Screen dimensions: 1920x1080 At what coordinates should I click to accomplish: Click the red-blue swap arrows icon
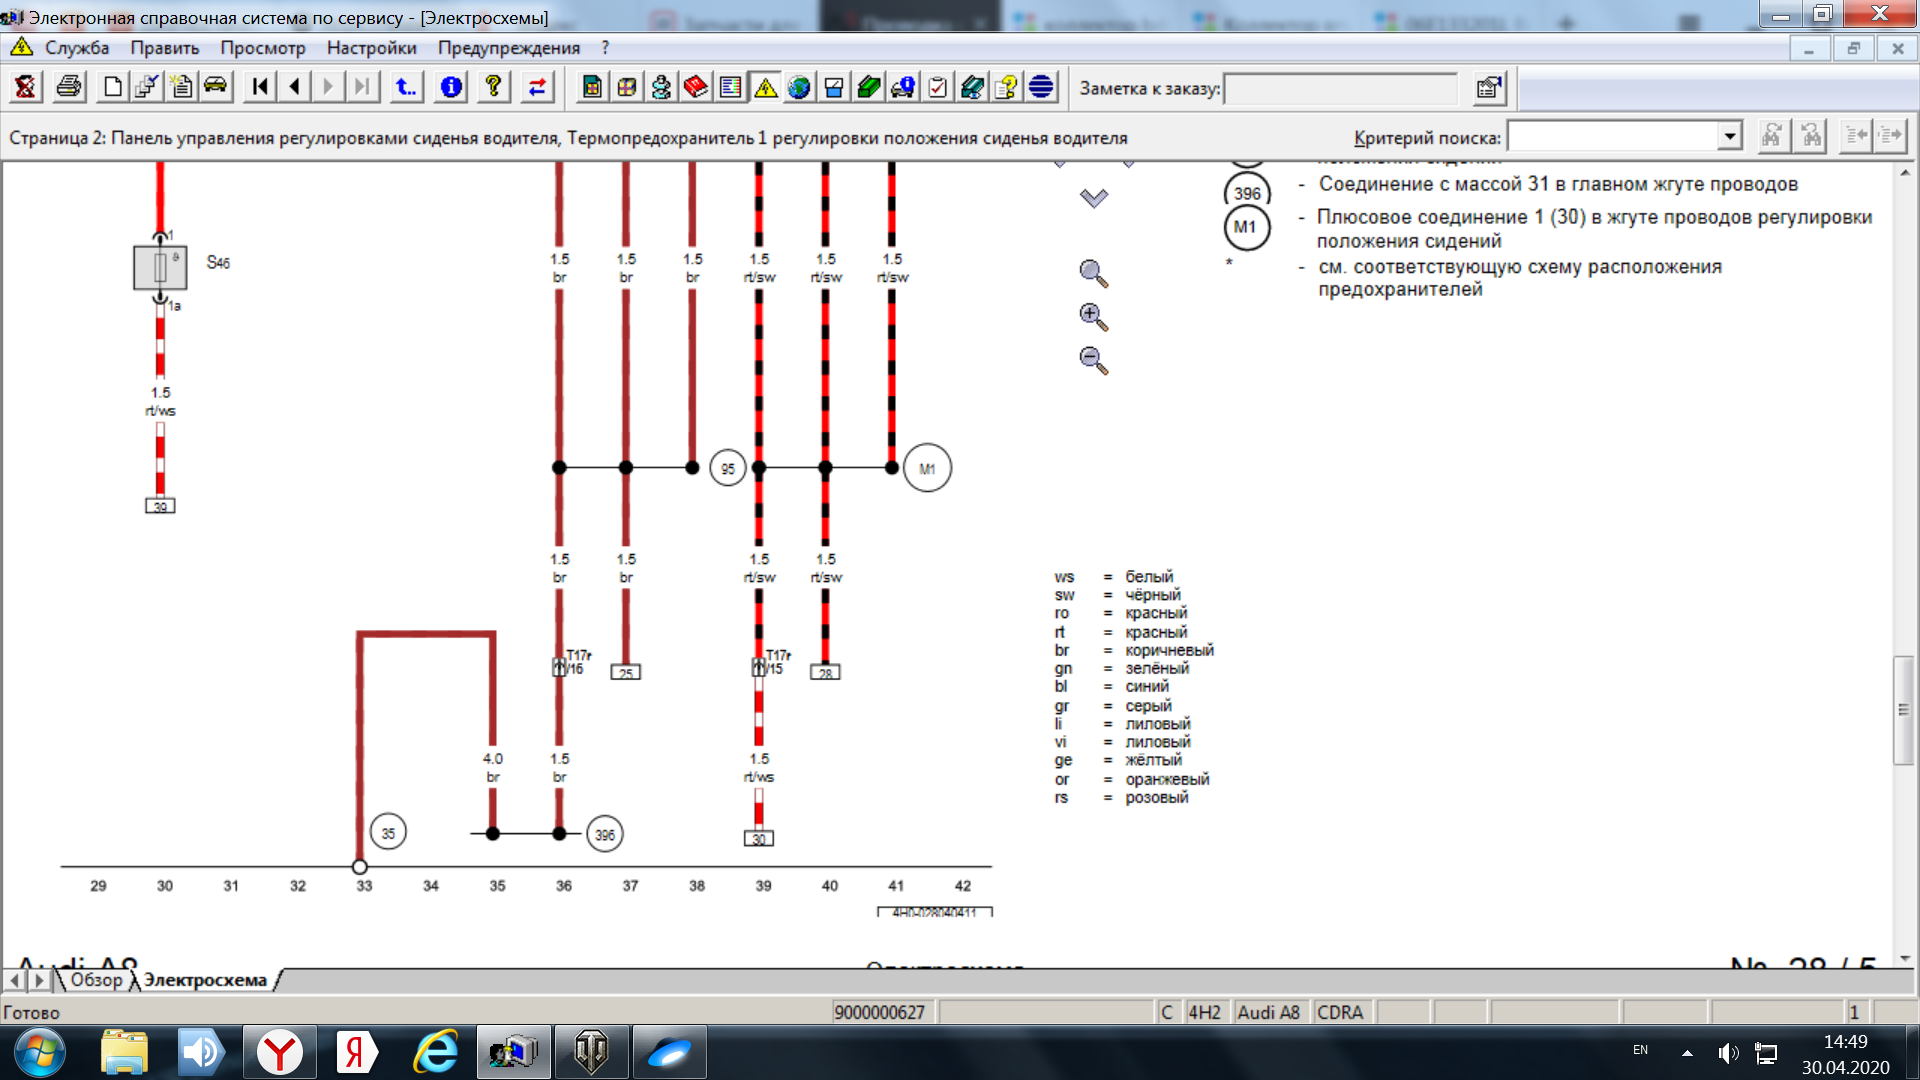point(537,88)
